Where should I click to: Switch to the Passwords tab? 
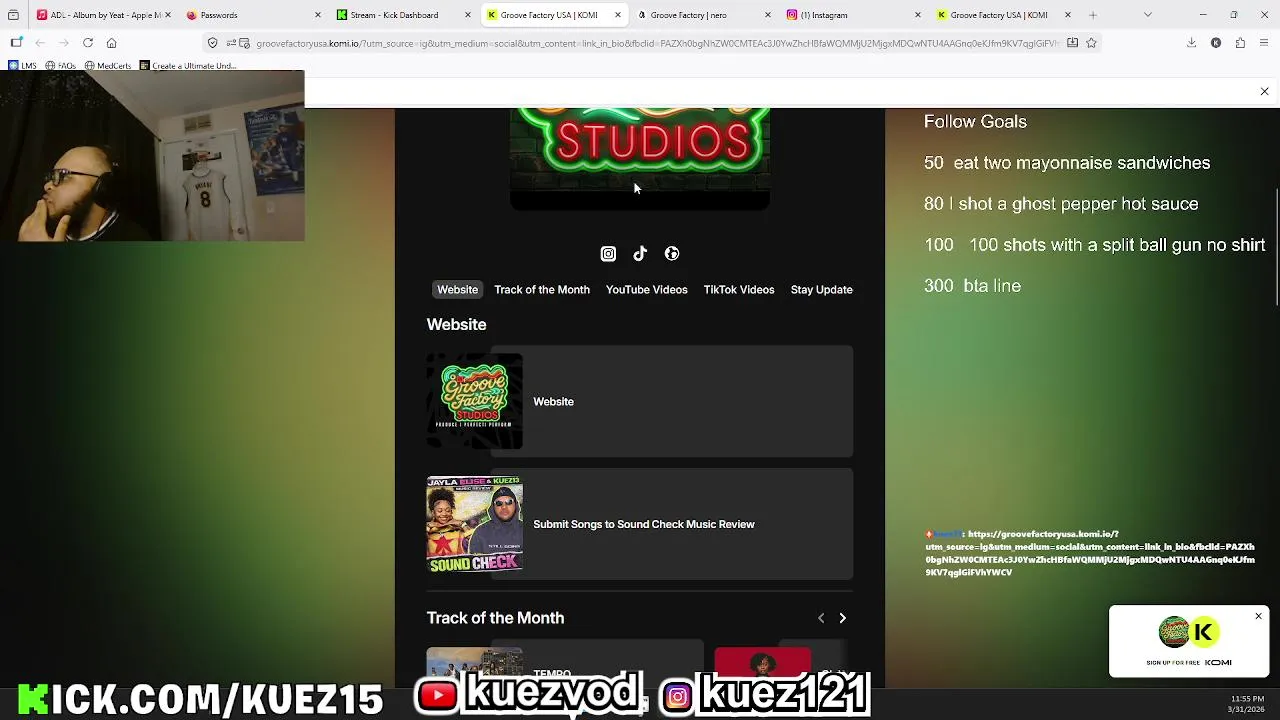point(253,15)
